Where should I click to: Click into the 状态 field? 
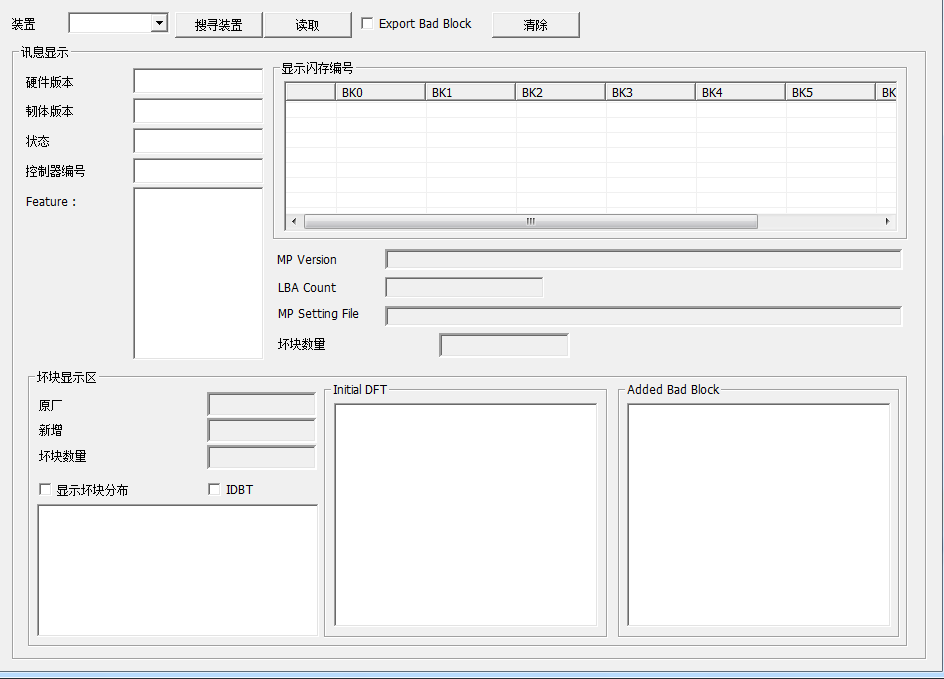click(x=198, y=141)
